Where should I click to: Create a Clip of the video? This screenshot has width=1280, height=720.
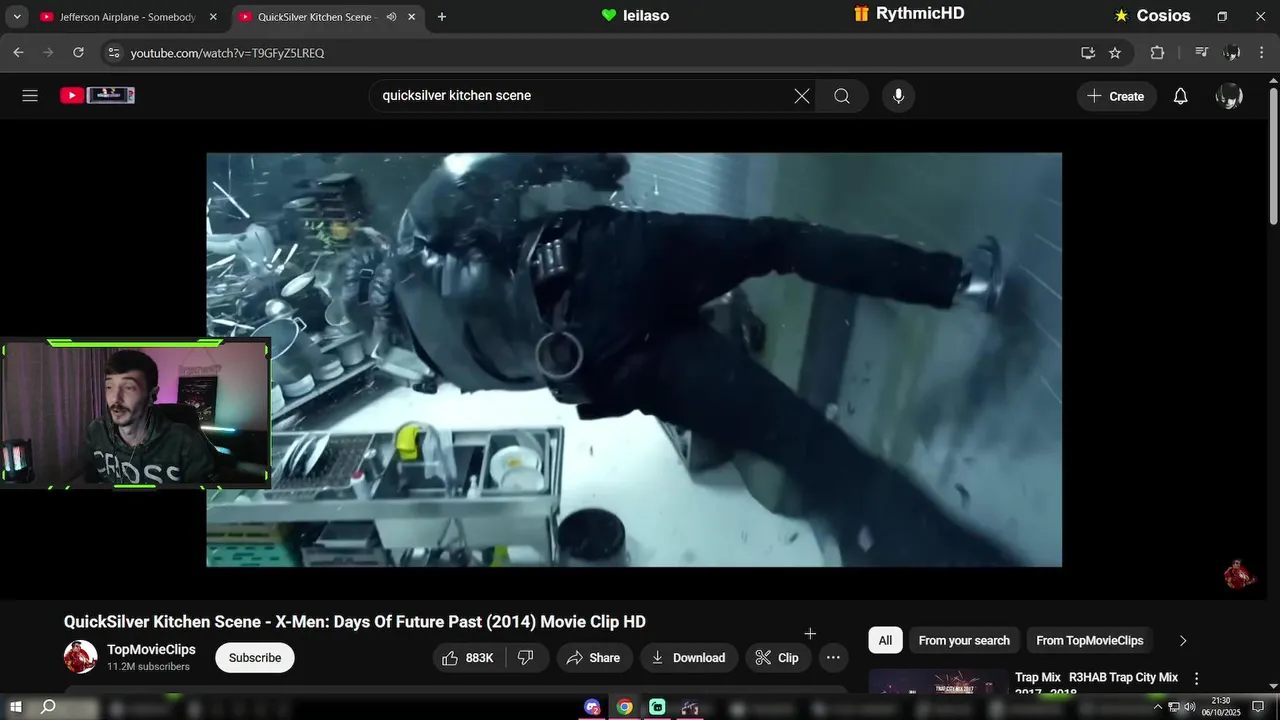(x=778, y=657)
